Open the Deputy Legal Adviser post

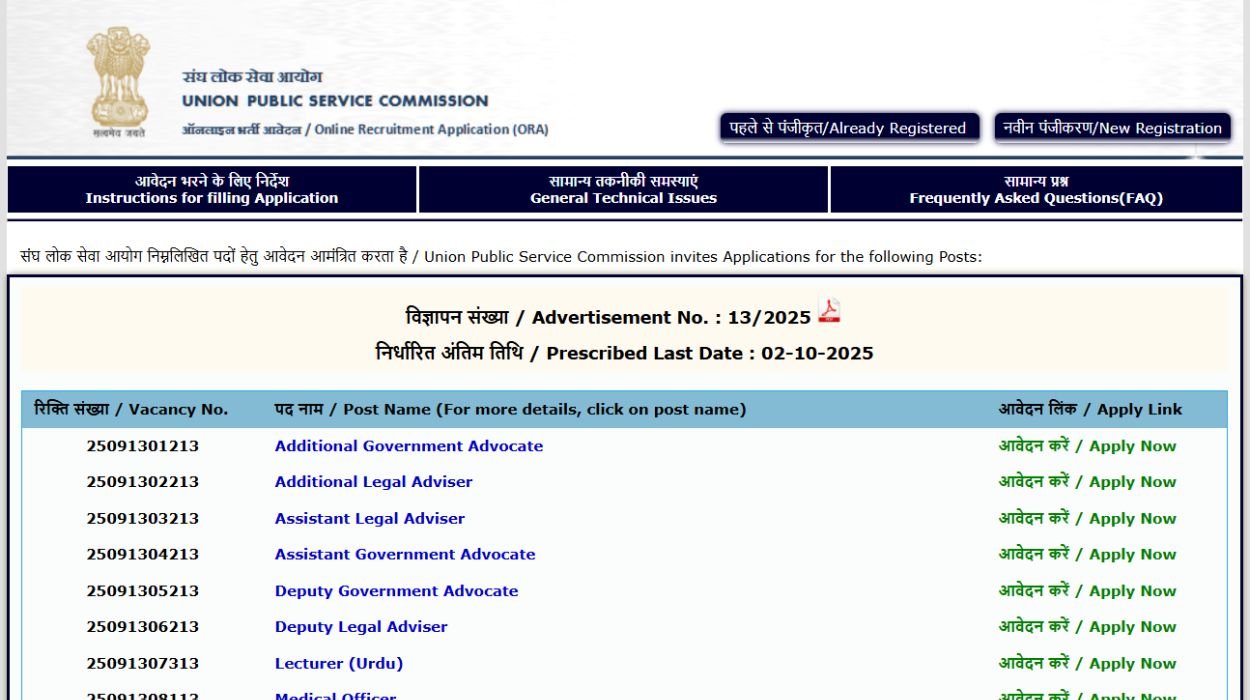pyautogui.click(x=361, y=627)
